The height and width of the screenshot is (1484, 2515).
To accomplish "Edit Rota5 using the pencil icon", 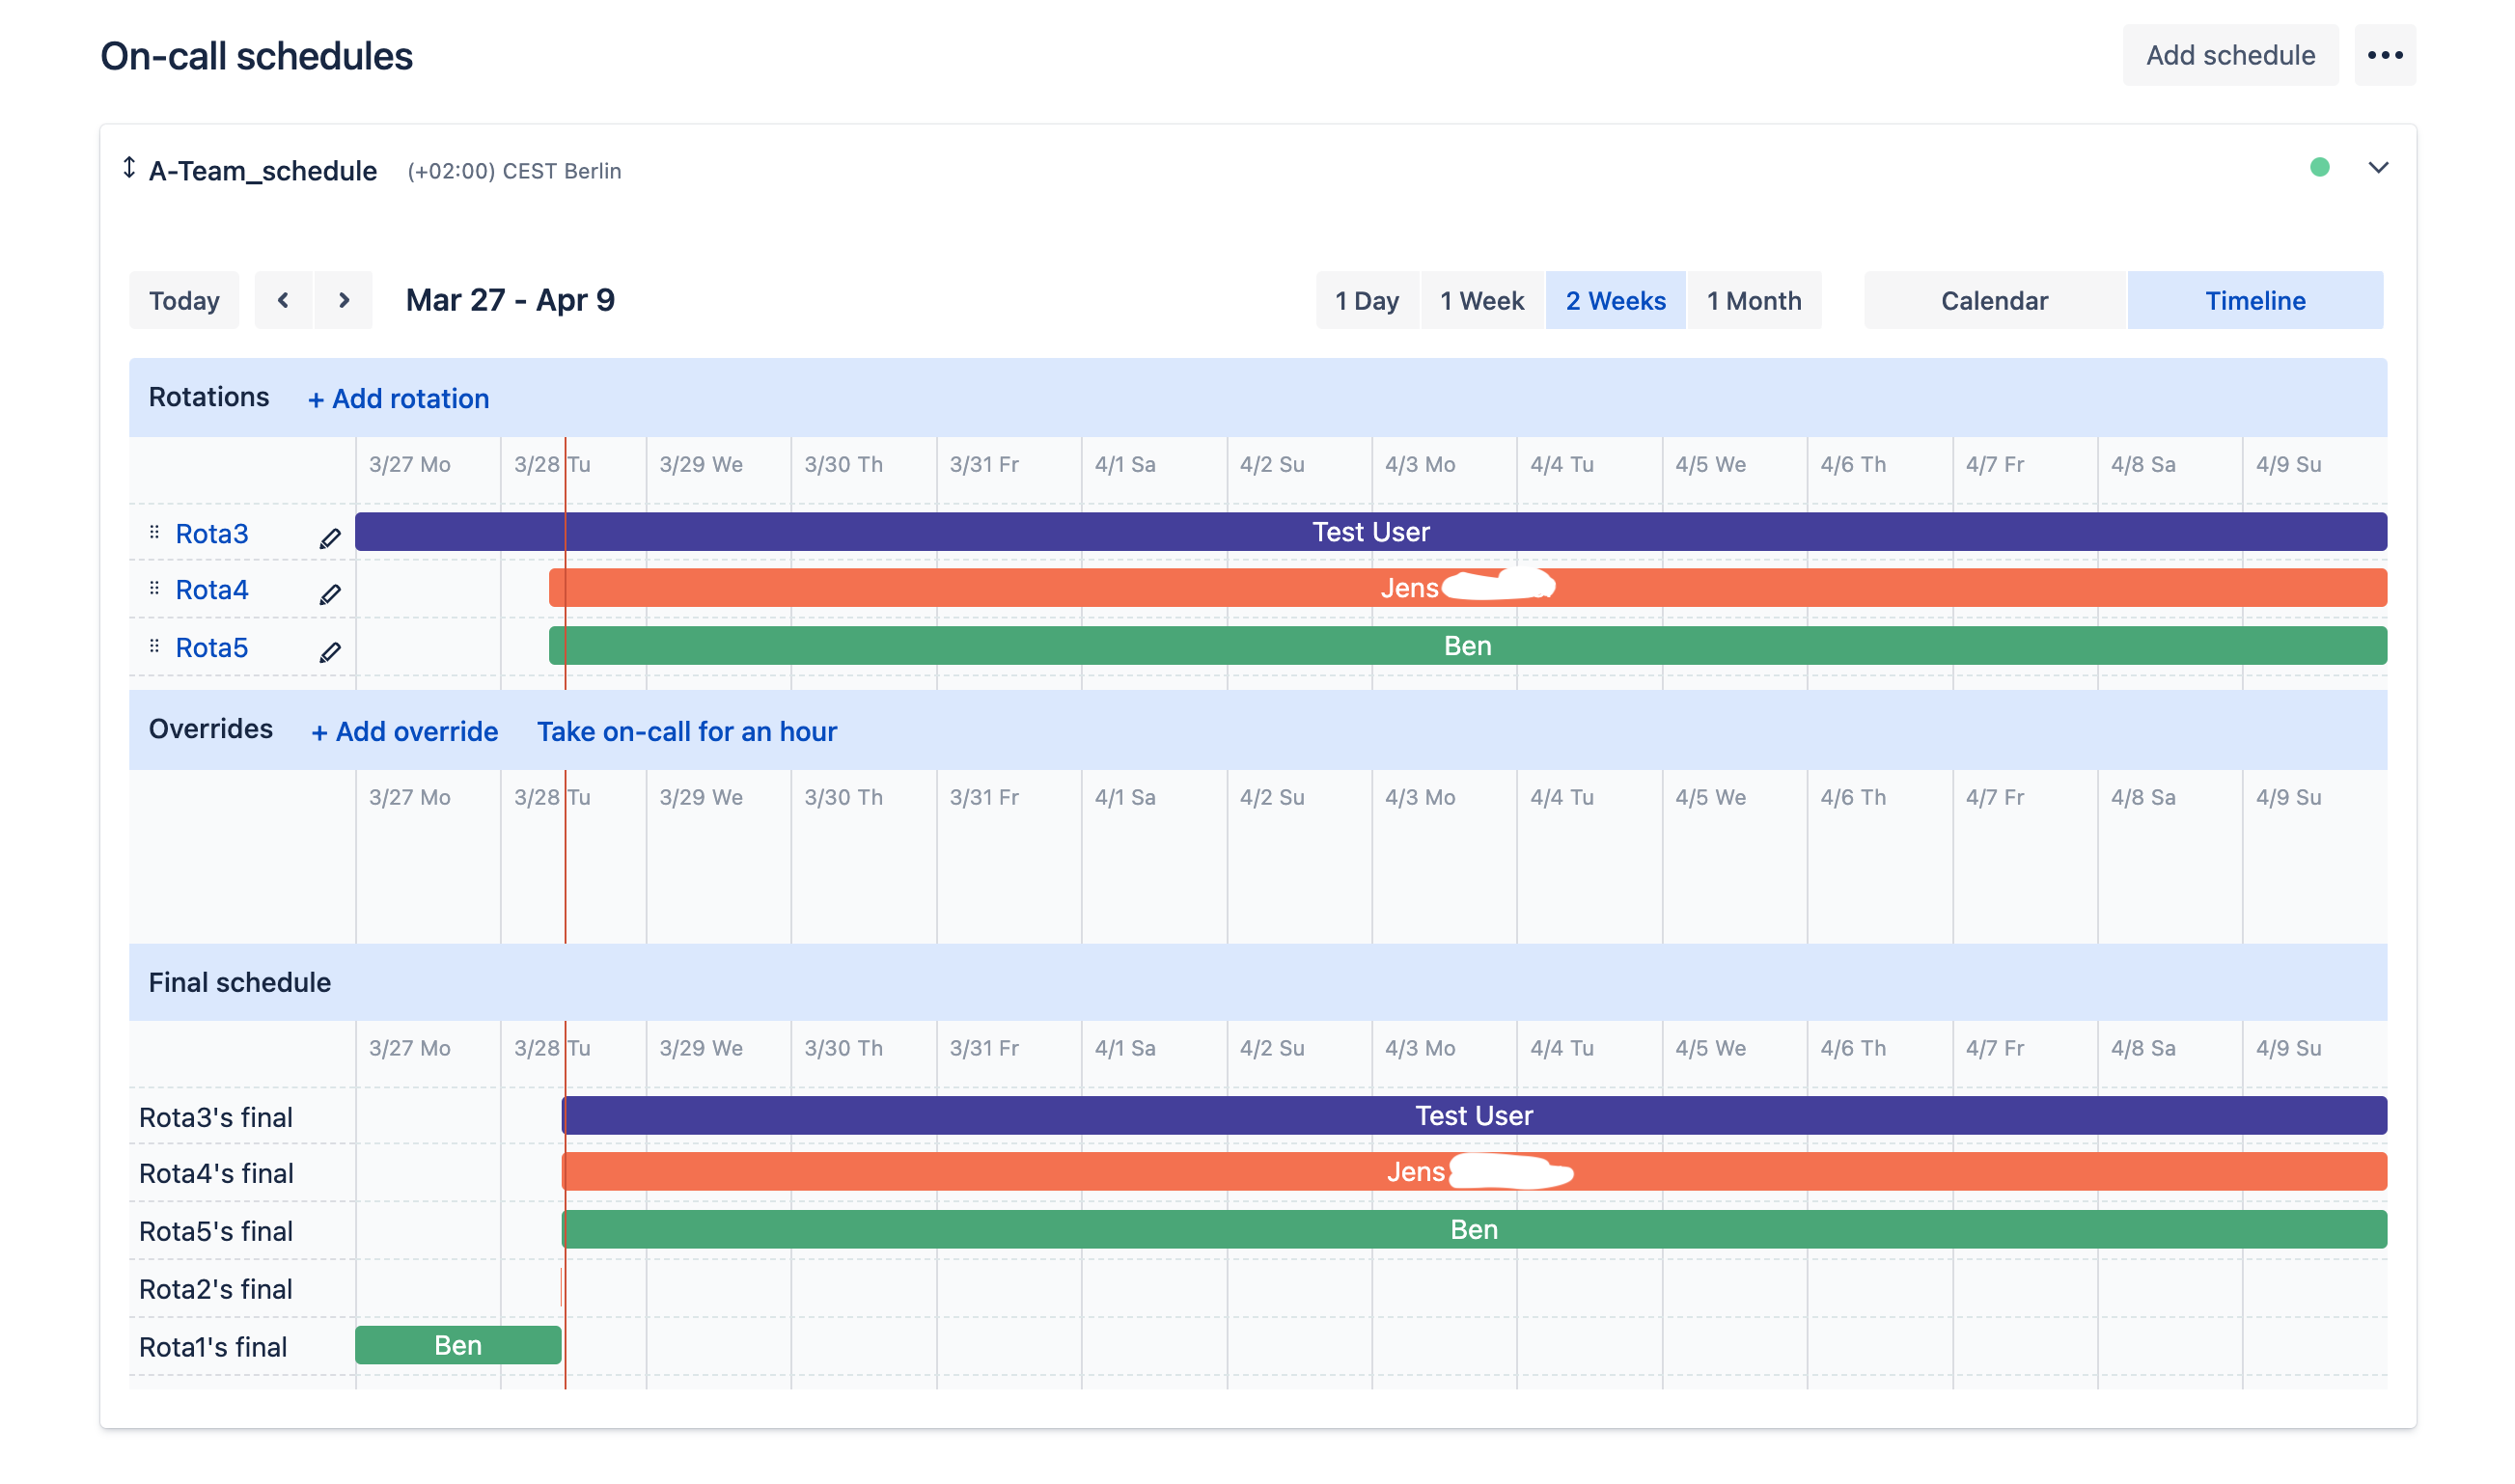I will coord(330,653).
